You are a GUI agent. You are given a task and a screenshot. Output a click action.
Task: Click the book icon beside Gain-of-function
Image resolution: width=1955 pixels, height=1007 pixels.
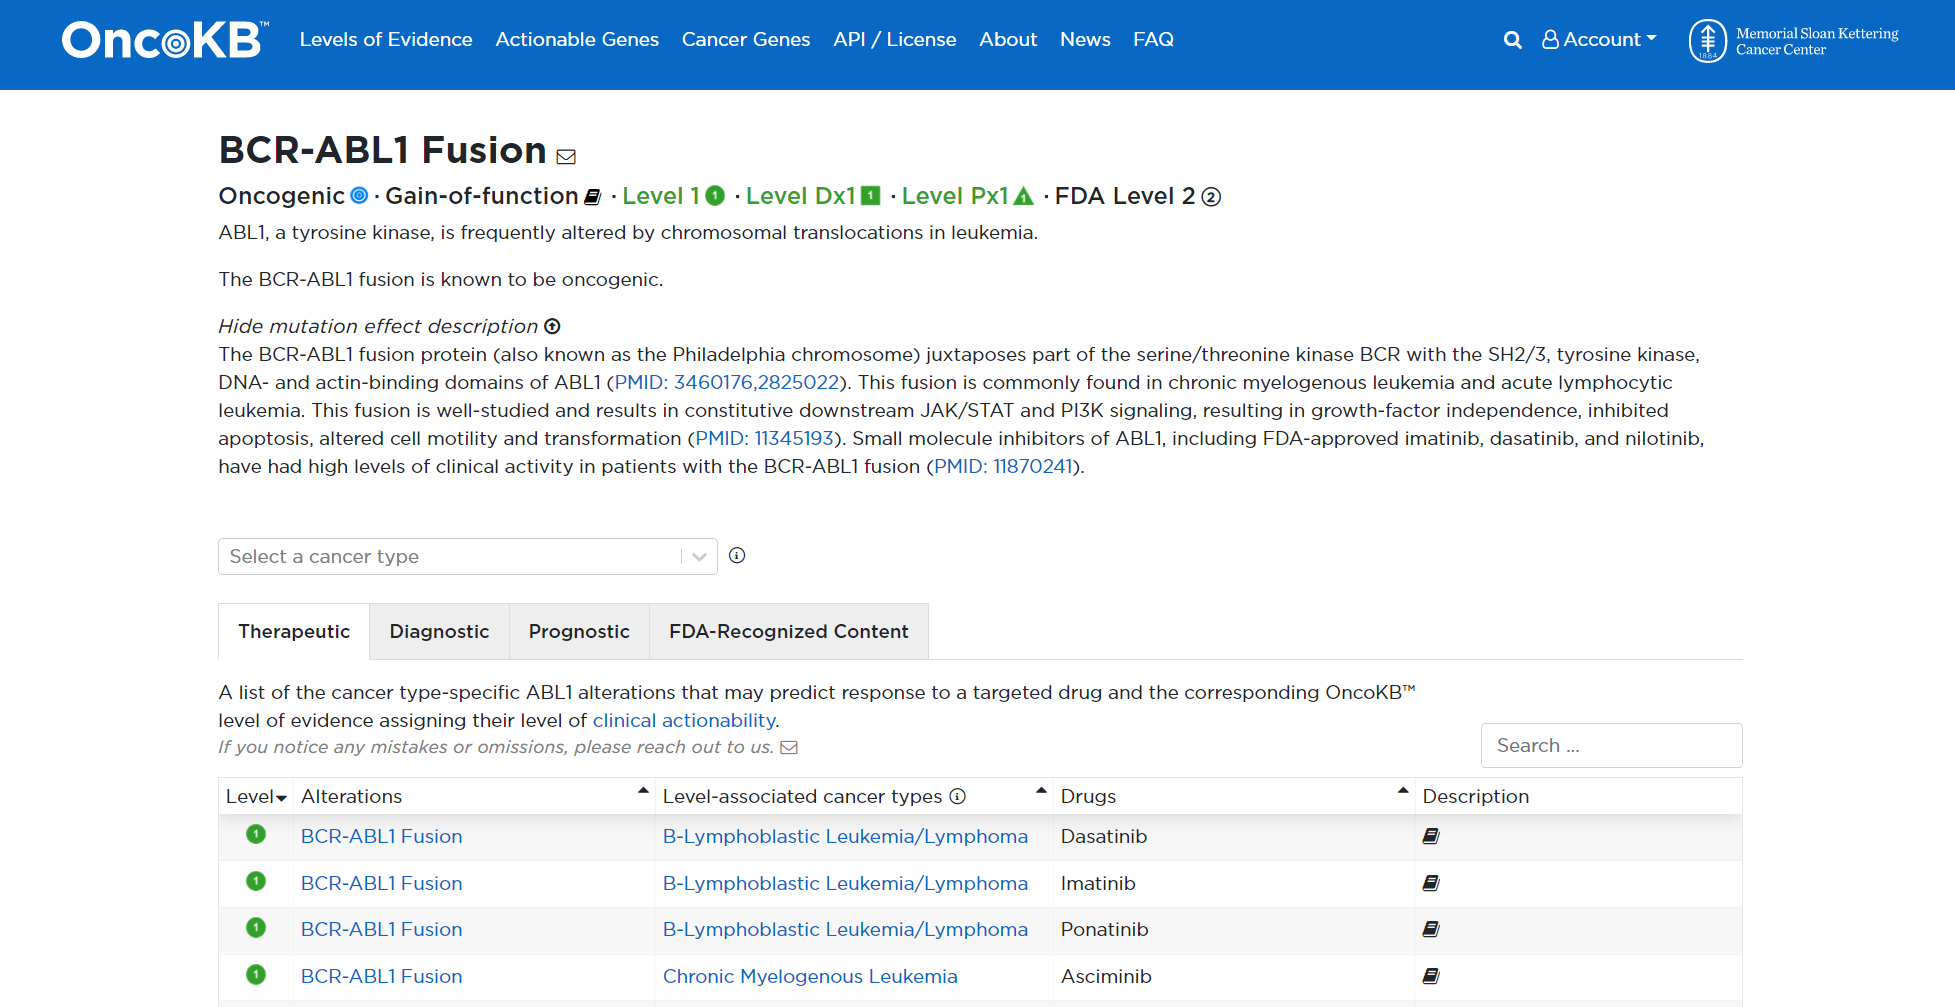[593, 196]
